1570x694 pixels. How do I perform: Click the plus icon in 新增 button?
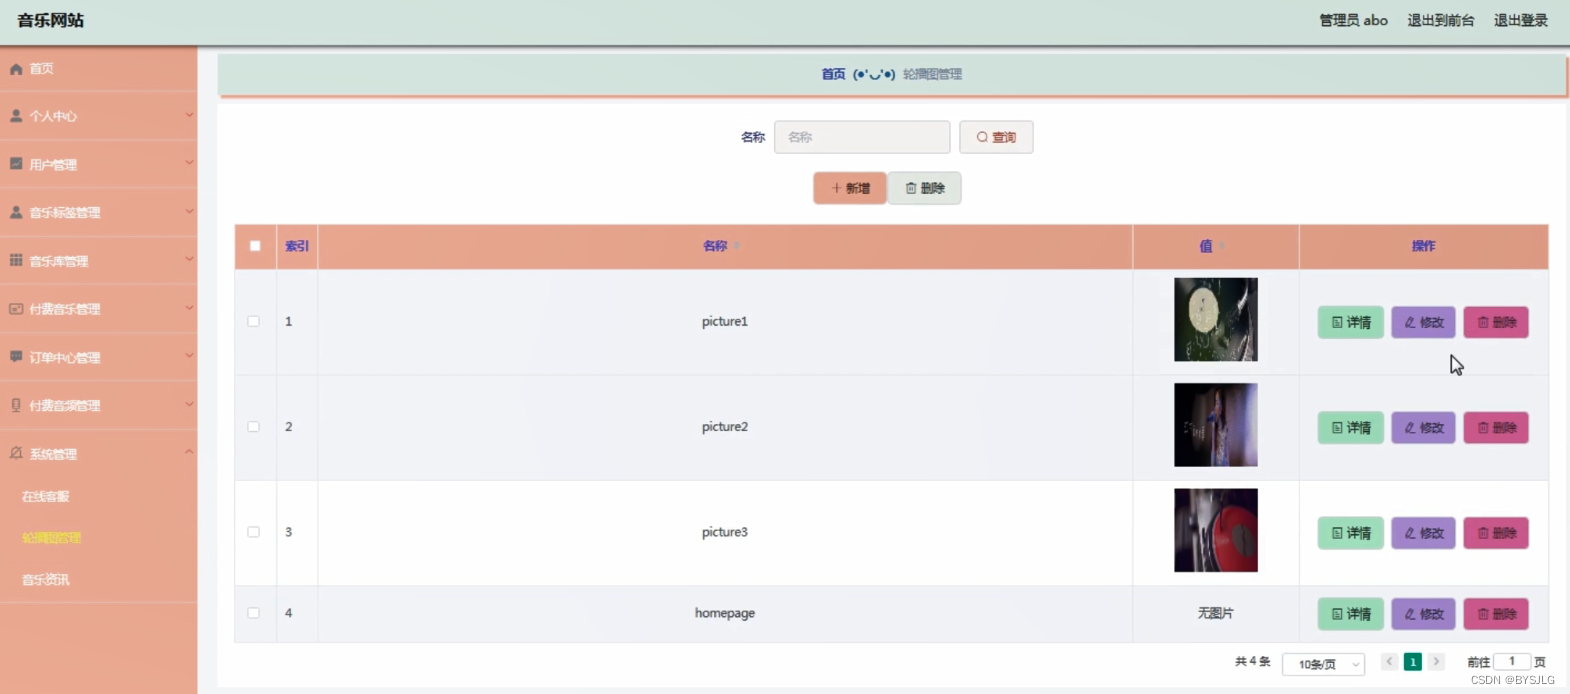click(x=836, y=188)
